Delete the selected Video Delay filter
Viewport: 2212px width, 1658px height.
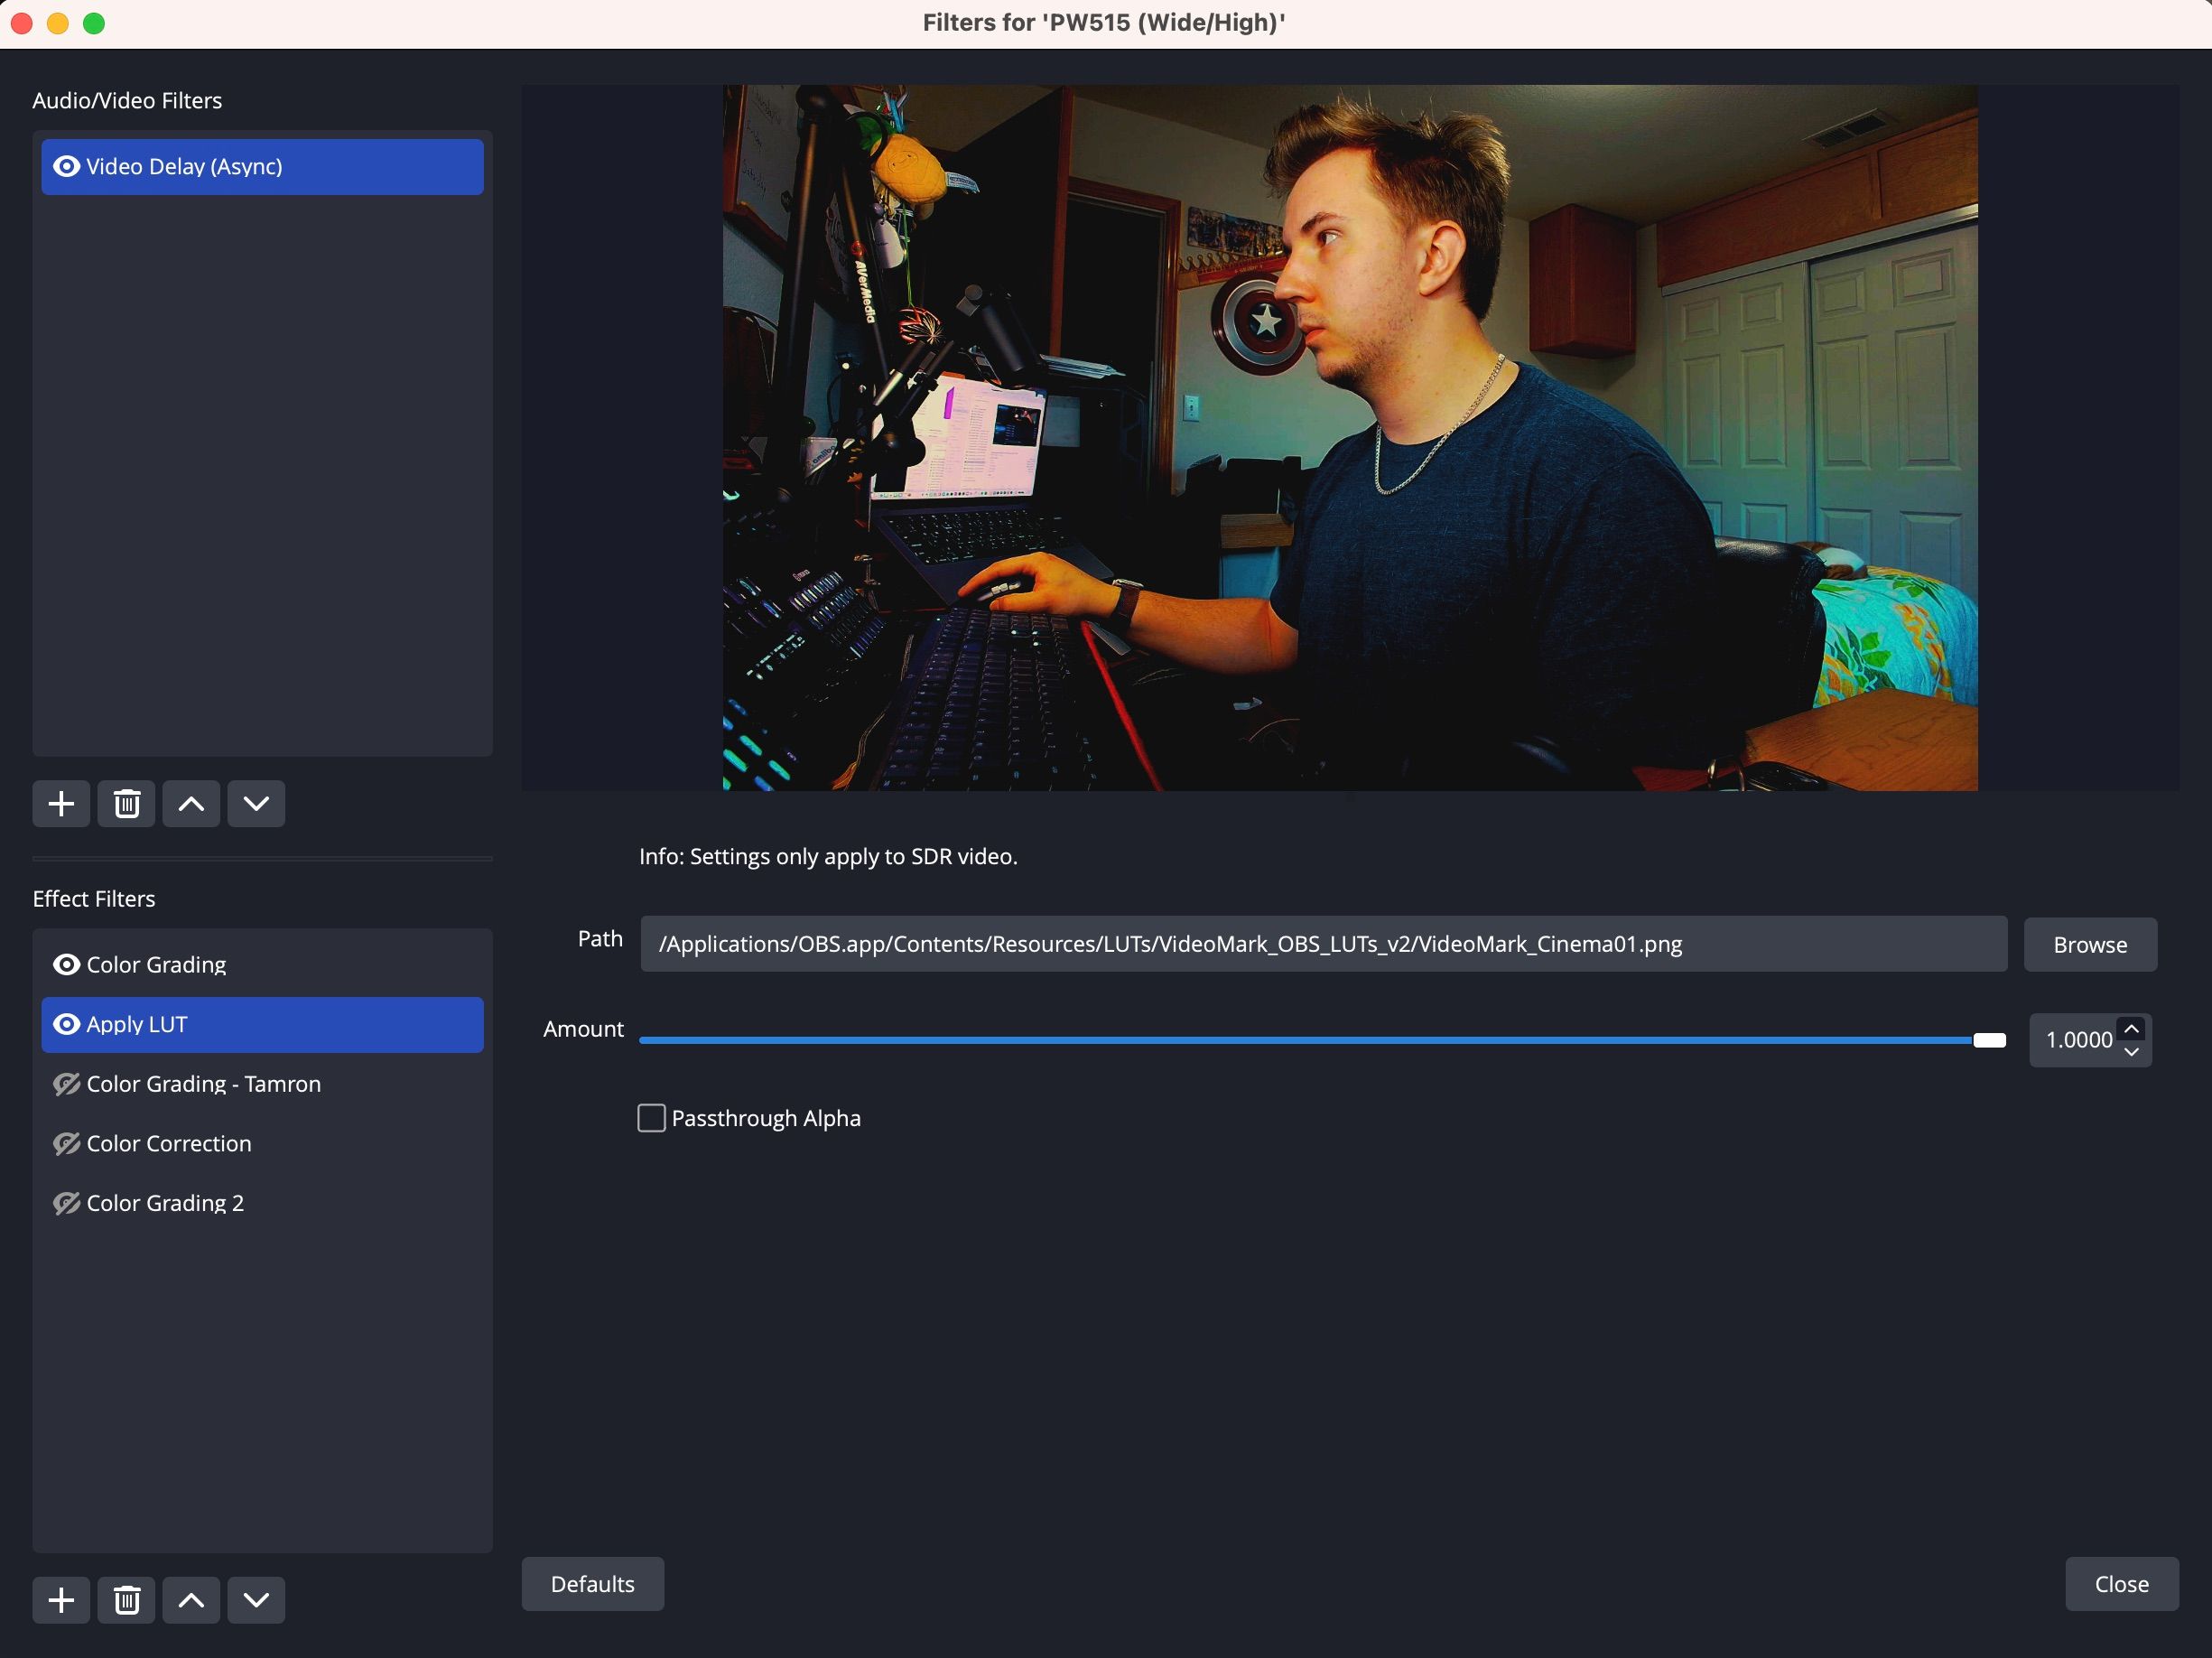coord(126,803)
